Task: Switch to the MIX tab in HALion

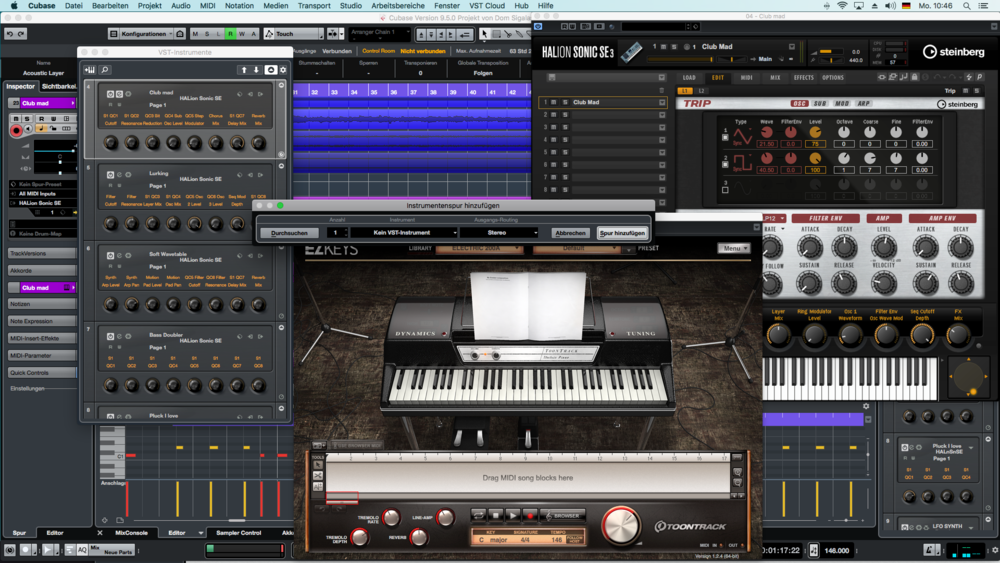Action: coord(775,77)
